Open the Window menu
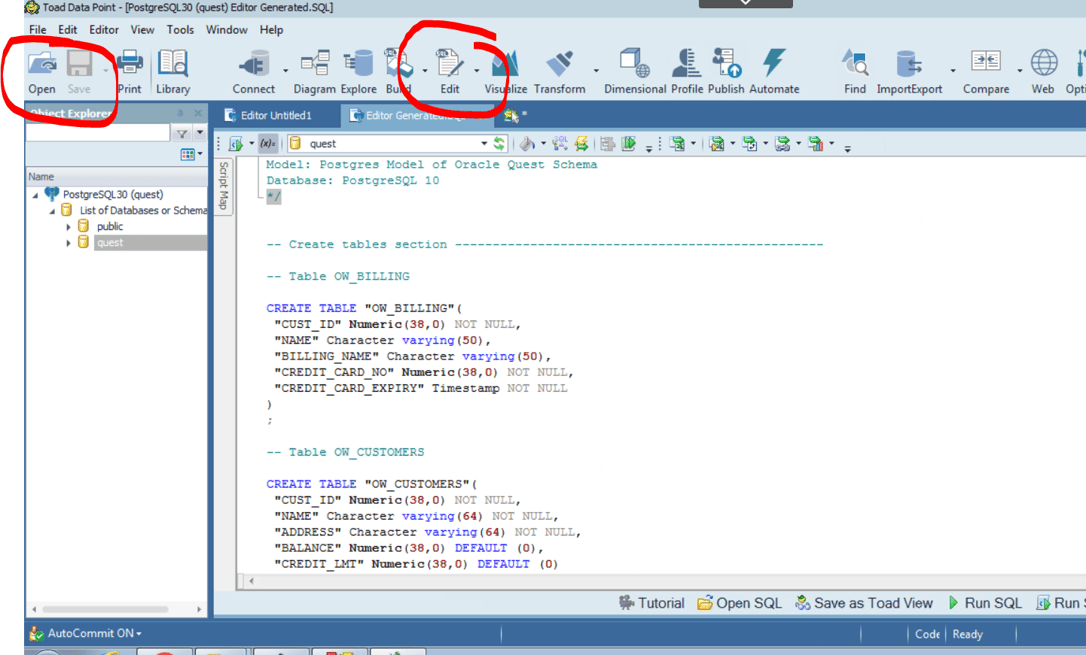1086x655 pixels. (x=226, y=30)
